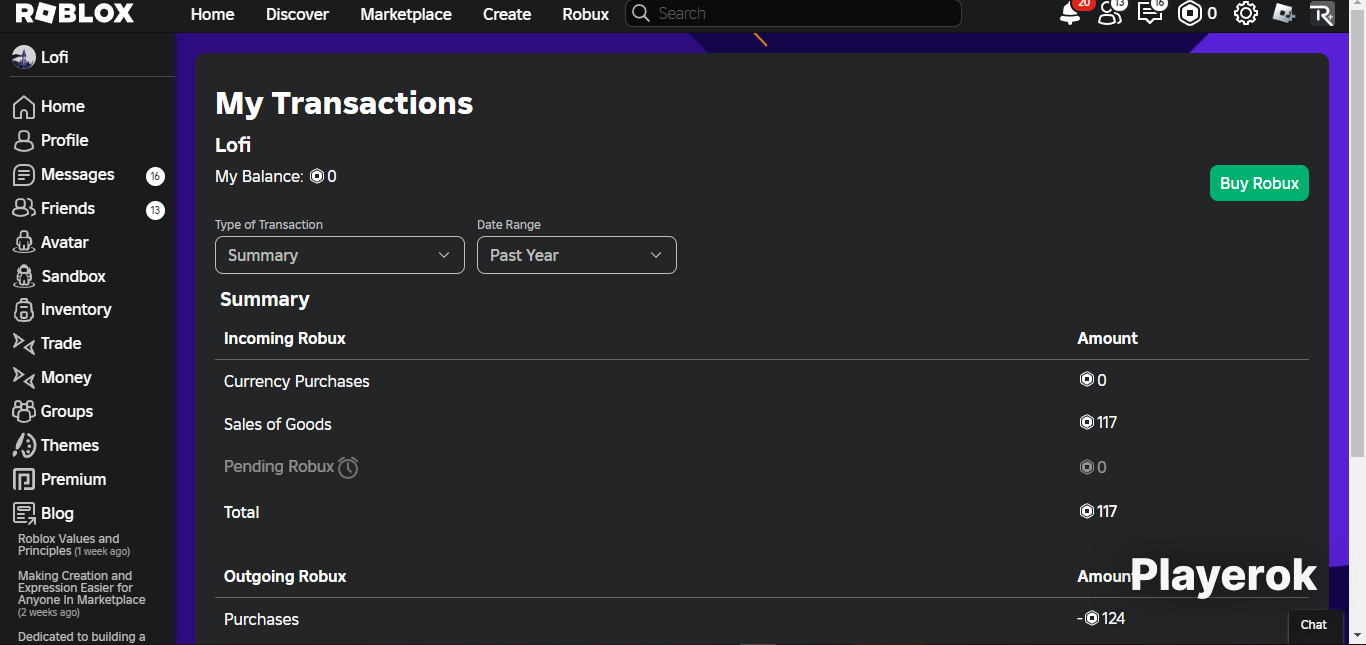Click the 0 amount in Currency Purchases row
The height and width of the screenshot is (645, 1366).
(1093, 380)
